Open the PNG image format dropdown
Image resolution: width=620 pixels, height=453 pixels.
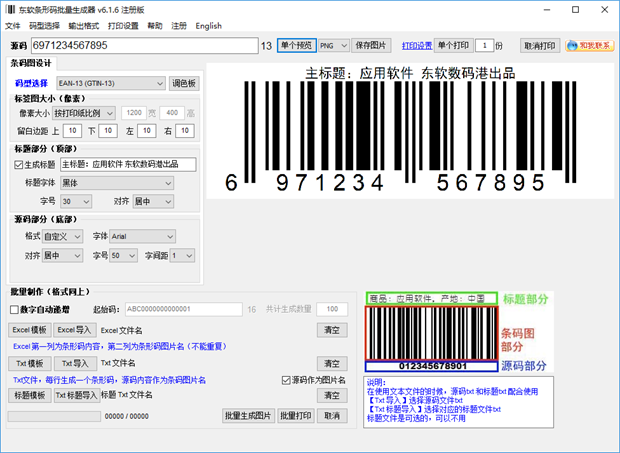coord(334,46)
